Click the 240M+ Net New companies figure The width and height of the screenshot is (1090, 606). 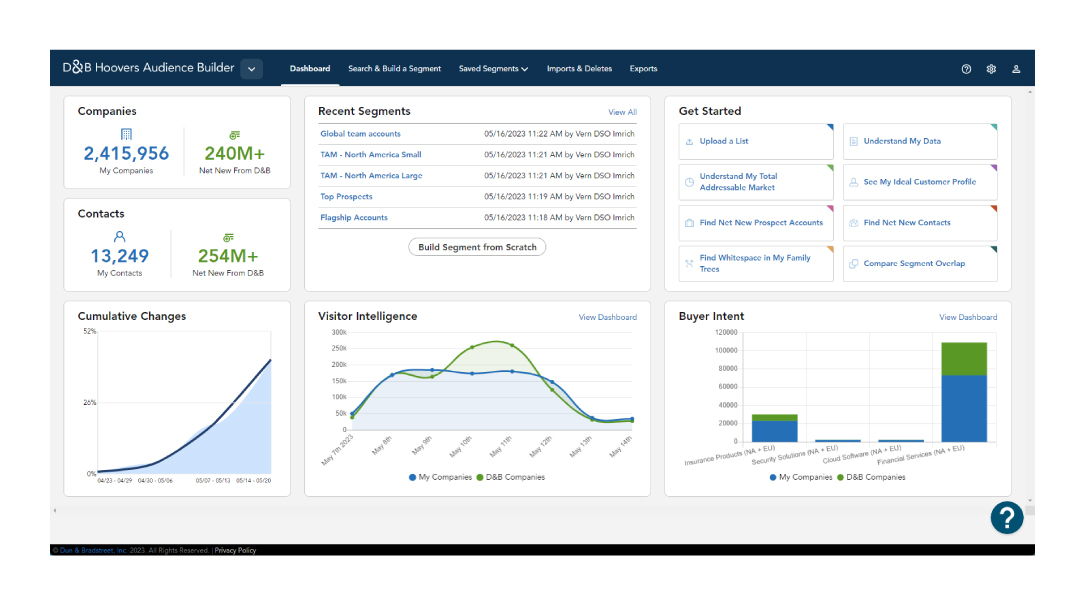(x=235, y=154)
